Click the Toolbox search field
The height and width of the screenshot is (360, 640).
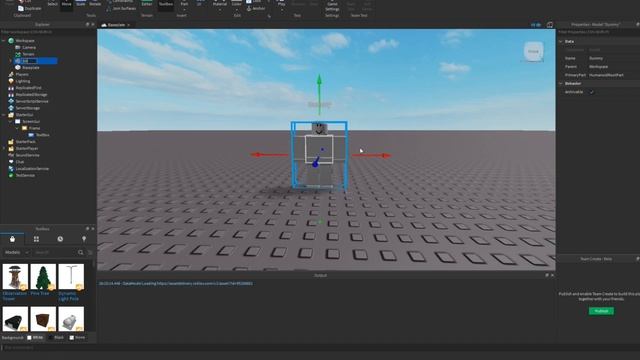click(x=54, y=253)
